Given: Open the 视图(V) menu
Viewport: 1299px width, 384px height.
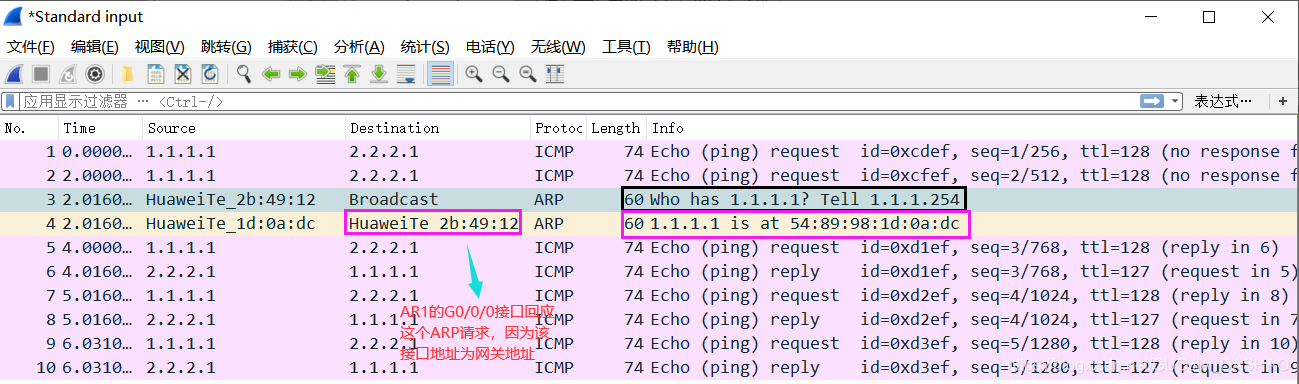Looking at the screenshot, I should point(159,47).
